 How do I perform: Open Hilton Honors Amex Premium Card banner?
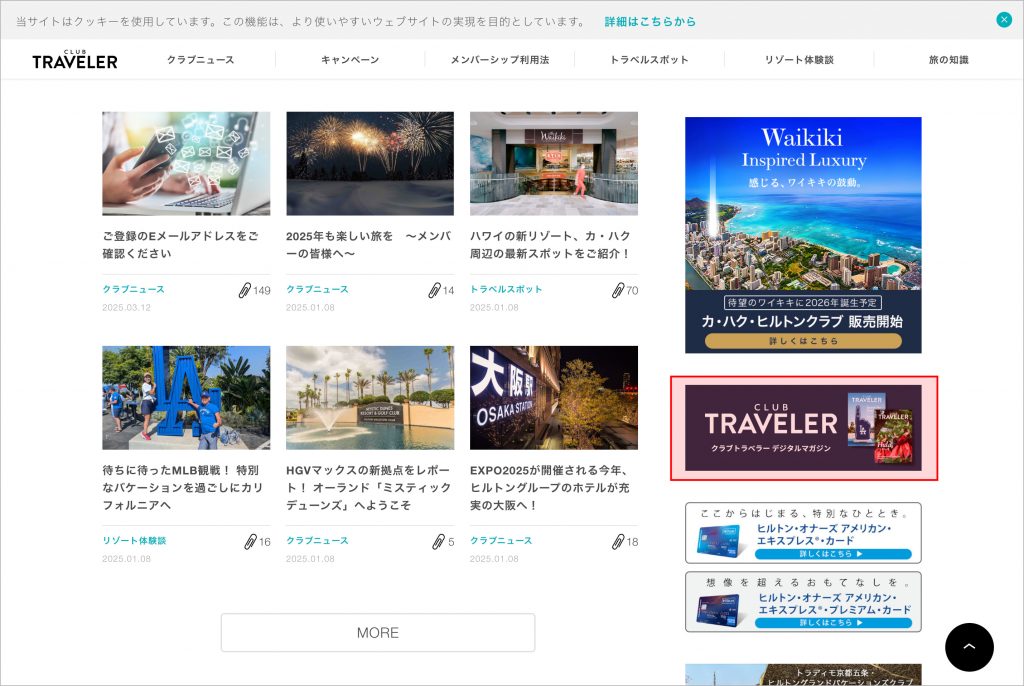[x=803, y=602]
